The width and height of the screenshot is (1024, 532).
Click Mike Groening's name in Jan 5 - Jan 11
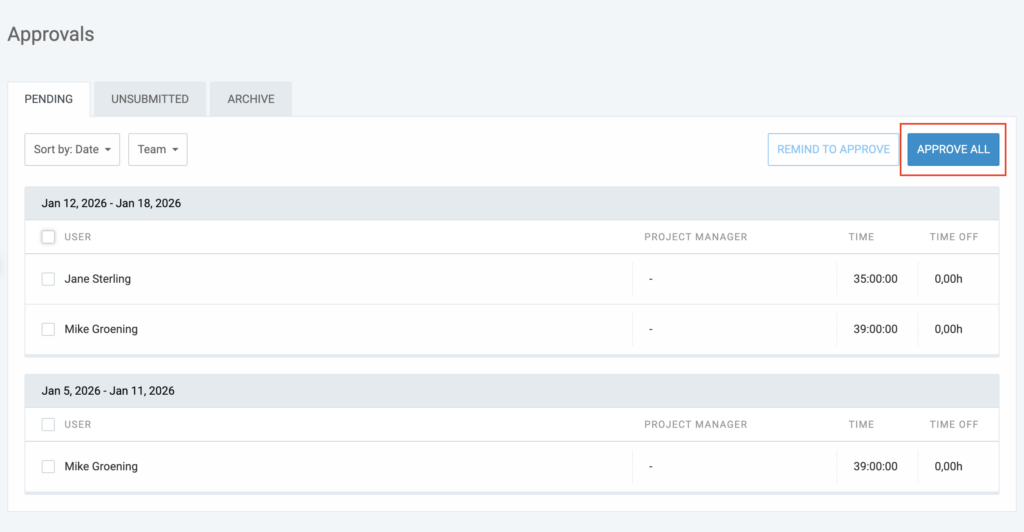[x=101, y=466]
